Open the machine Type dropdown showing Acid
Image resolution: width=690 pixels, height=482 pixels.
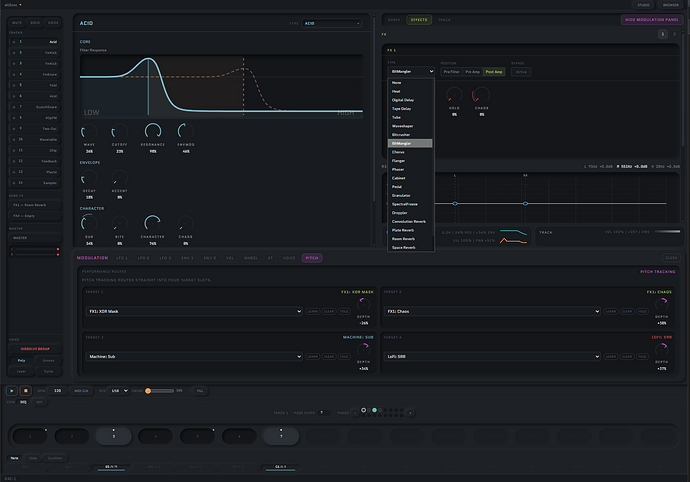pos(332,23)
